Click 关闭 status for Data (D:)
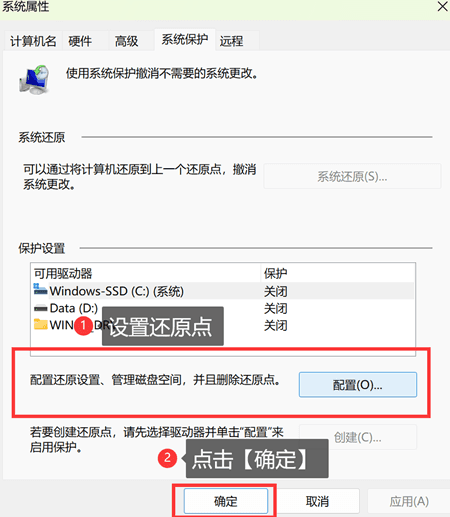450x517 pixels. click(x=276, y=309)
